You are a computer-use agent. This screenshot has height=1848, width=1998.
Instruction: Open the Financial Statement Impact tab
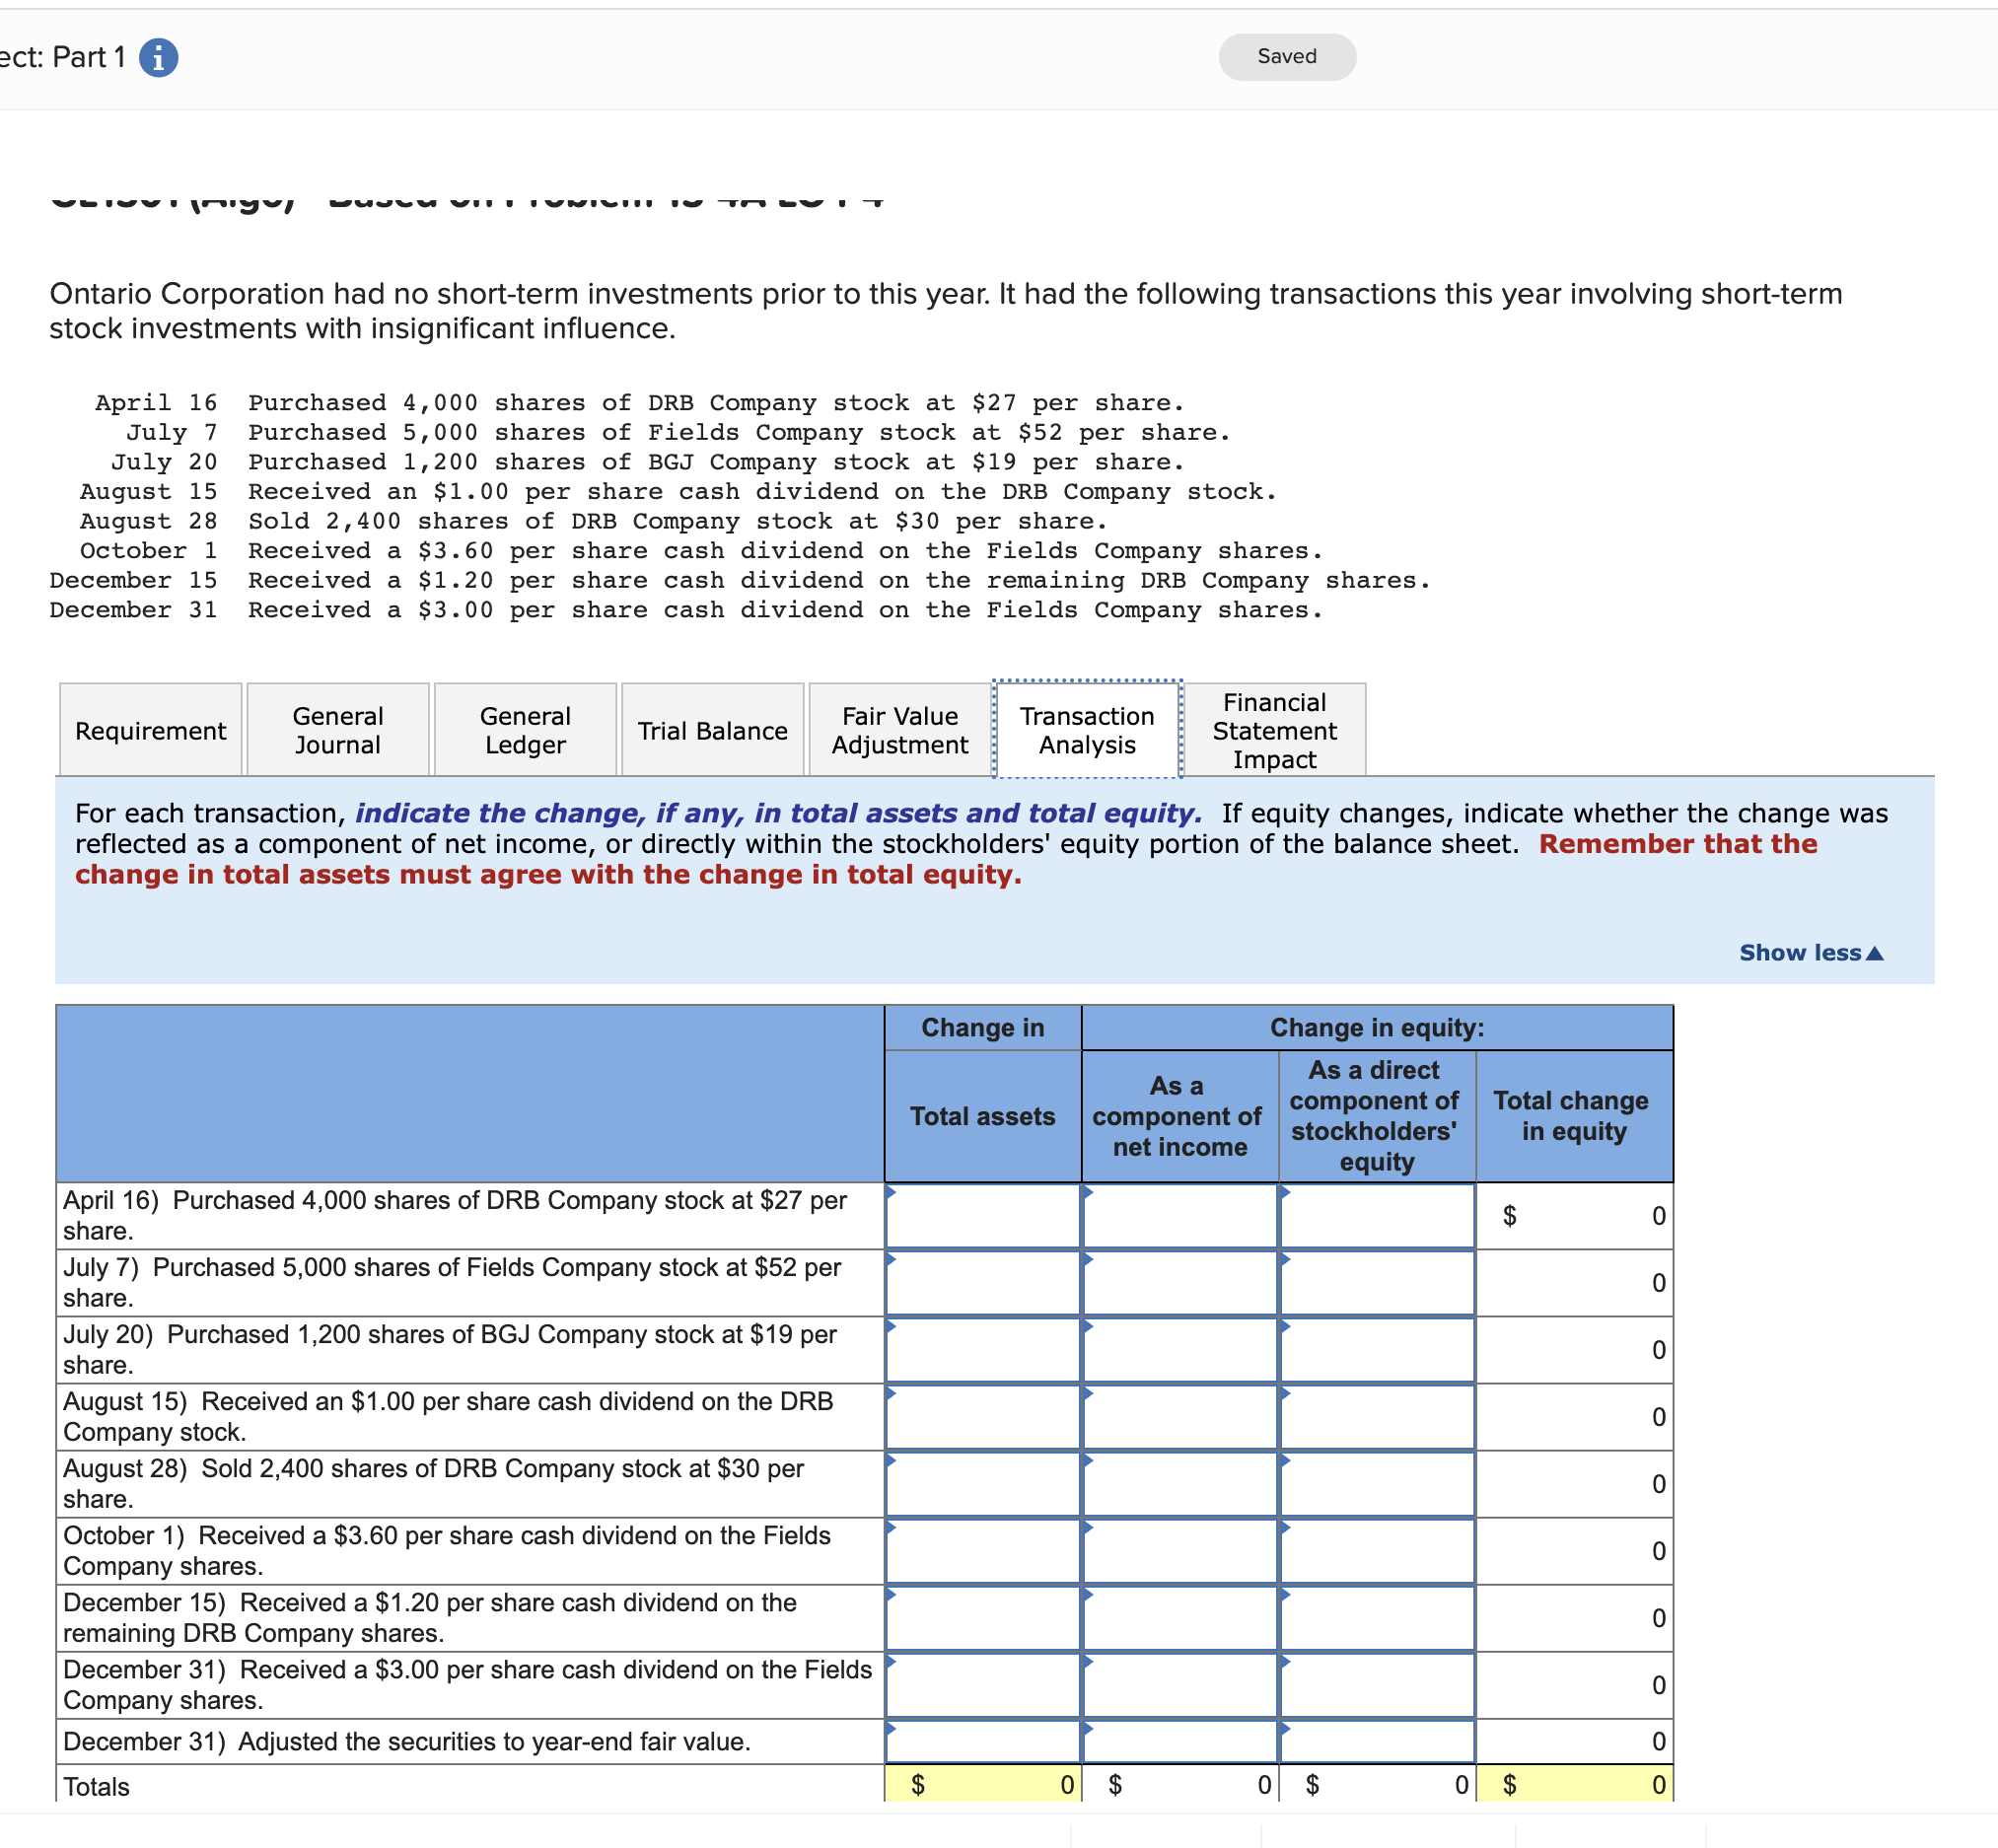[x=1274, y=731]
